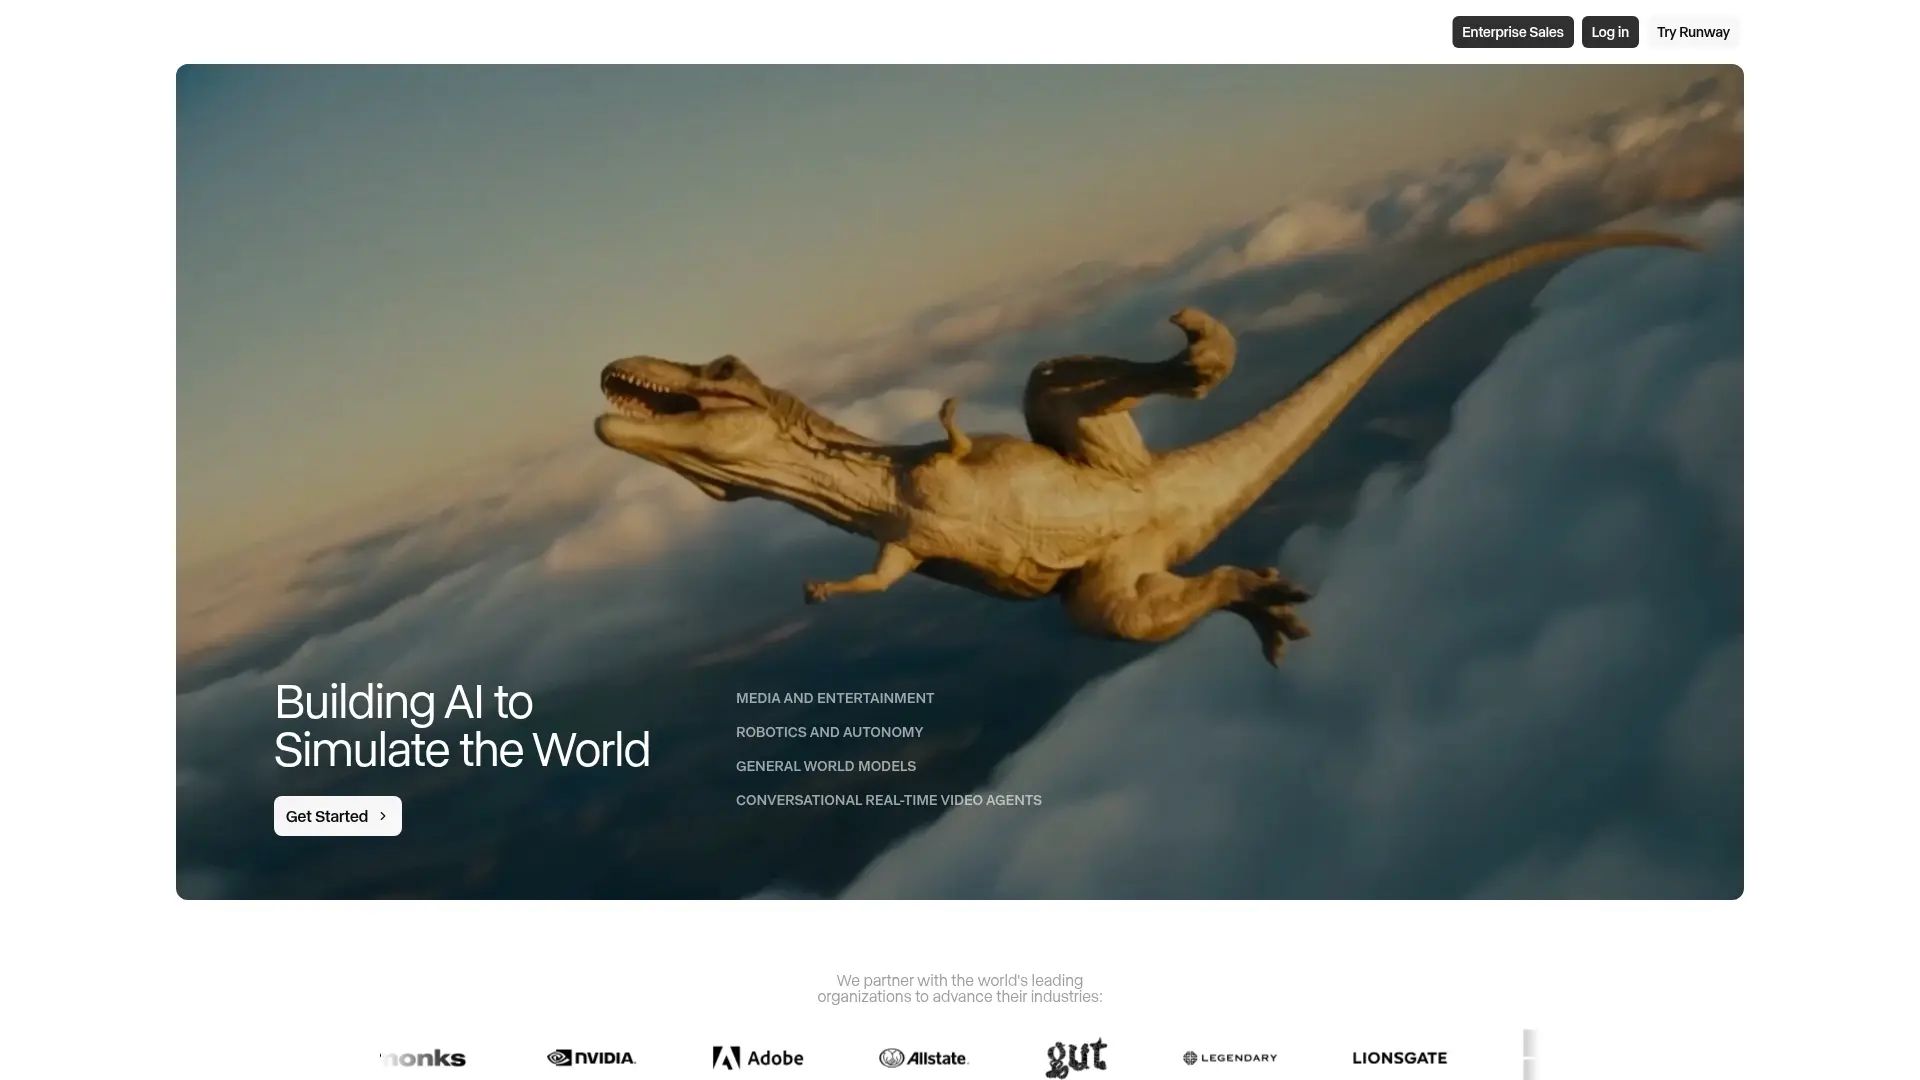Open the Try Runway button
The height and width of the screenshot is (1080, 1920).
click(1692, 32)
